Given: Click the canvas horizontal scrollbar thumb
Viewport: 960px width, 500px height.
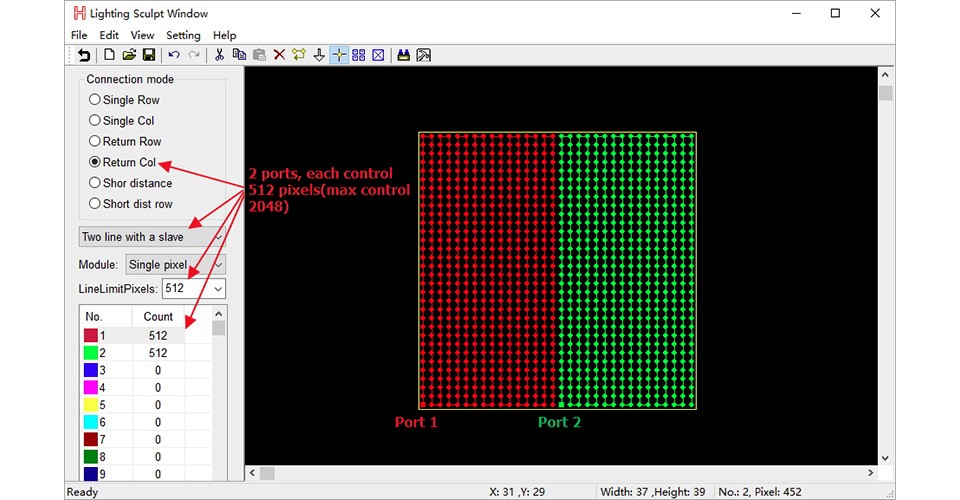Looking at the screenshot, I should coord(268,473).
